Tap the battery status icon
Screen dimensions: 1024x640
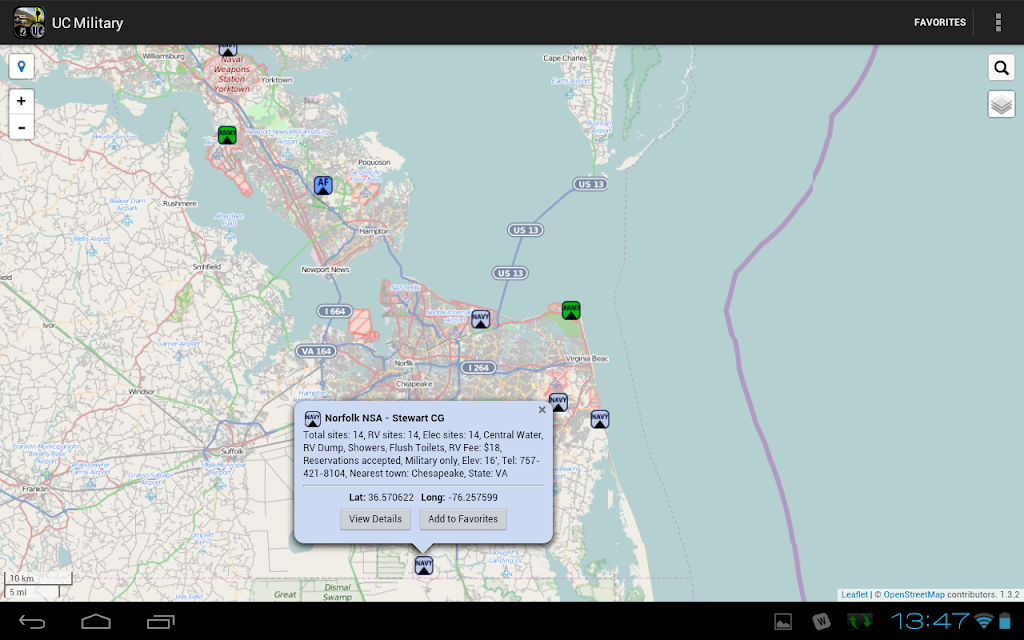tap(1005, 621)
